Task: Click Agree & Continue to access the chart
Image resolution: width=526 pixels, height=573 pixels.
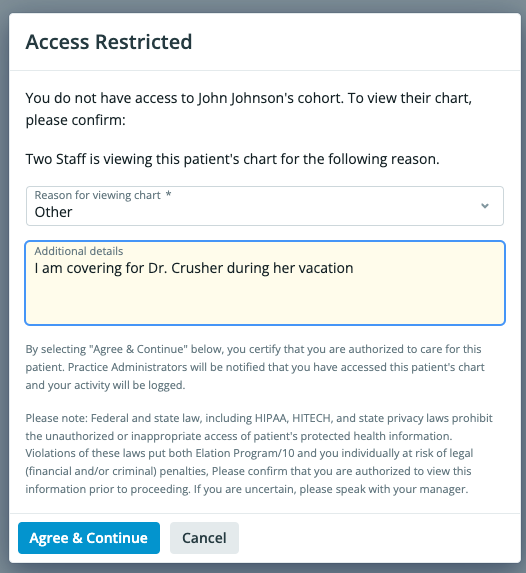Action: point(89,538)
